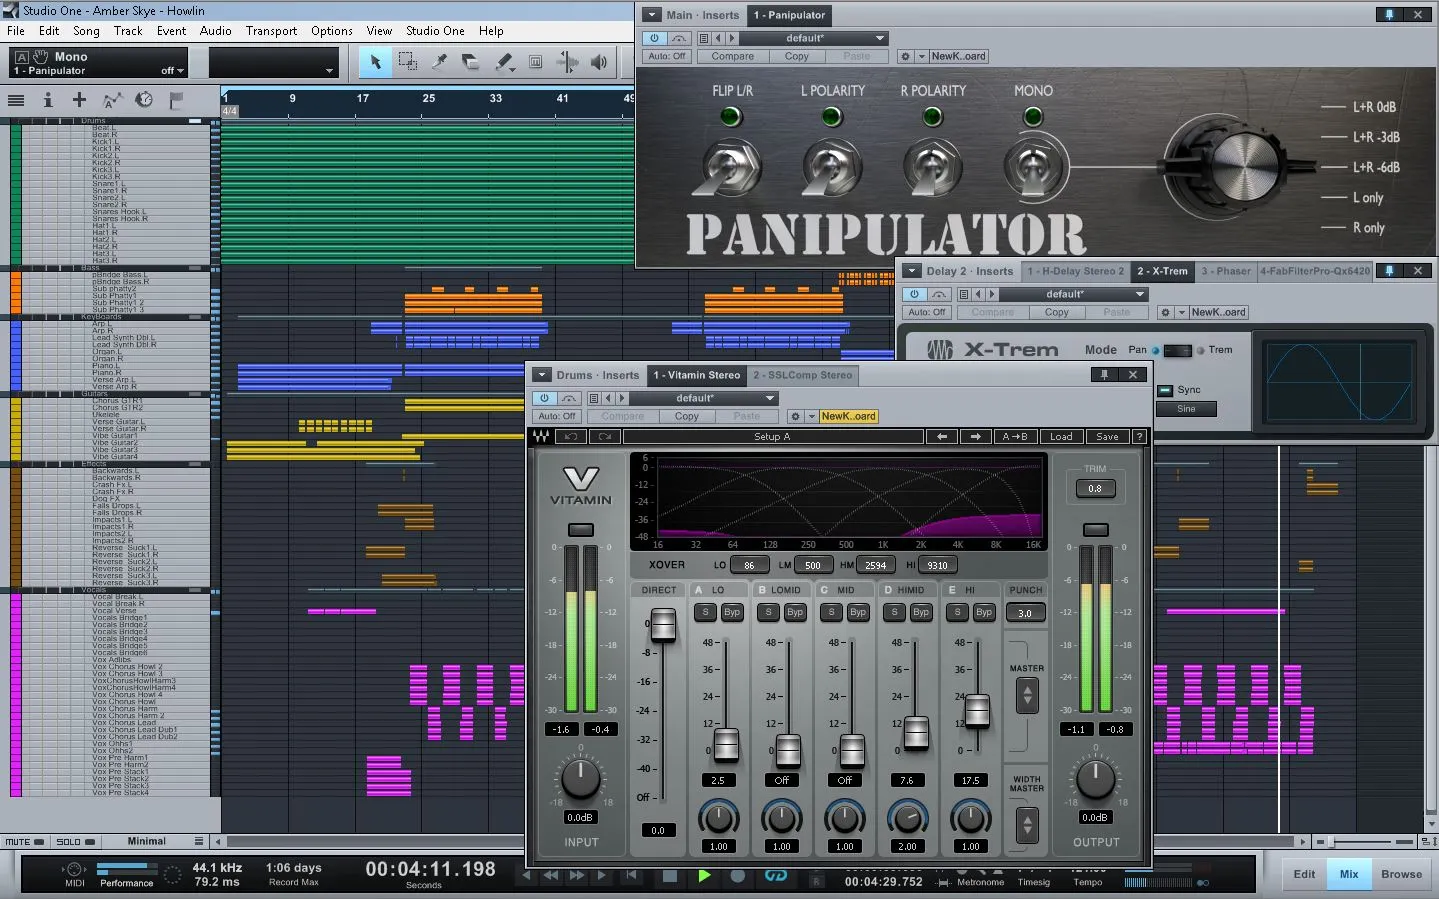Open the Browse panel button

click(x=1401, y=874)
